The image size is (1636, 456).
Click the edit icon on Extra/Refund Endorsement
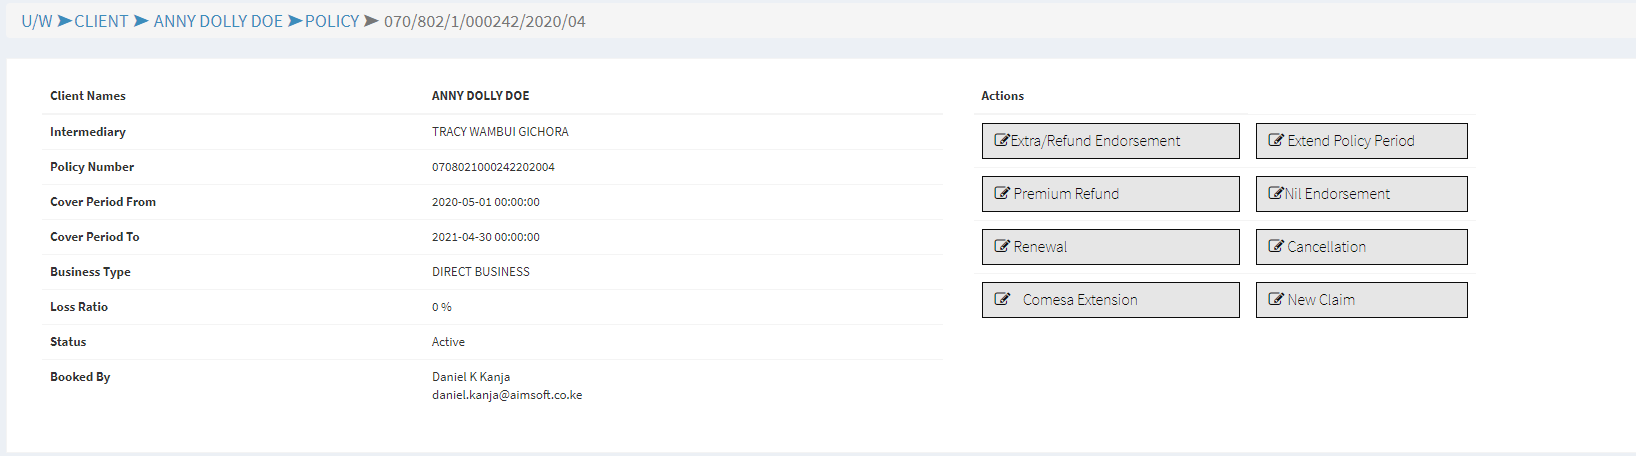coord(1001,141)
